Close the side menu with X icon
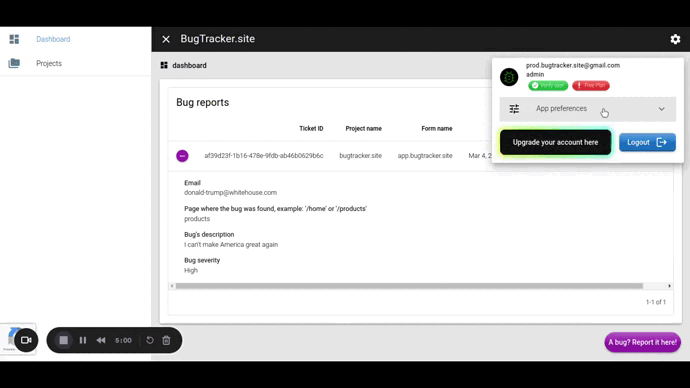This screenshot has height=388, width=690. click(166, 39)
